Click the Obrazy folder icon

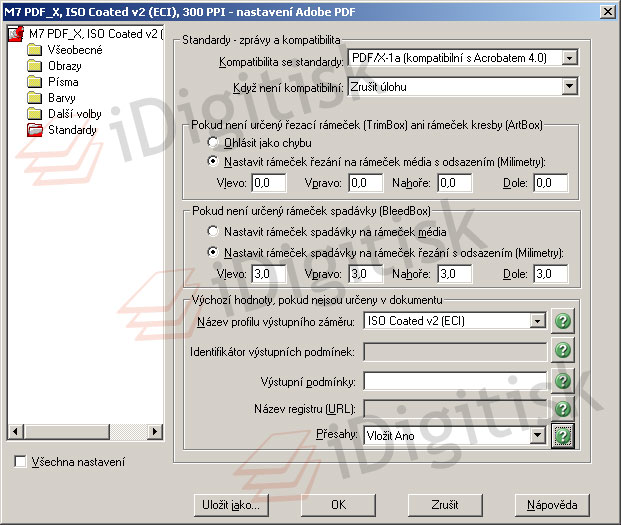(x=34, y=66)
